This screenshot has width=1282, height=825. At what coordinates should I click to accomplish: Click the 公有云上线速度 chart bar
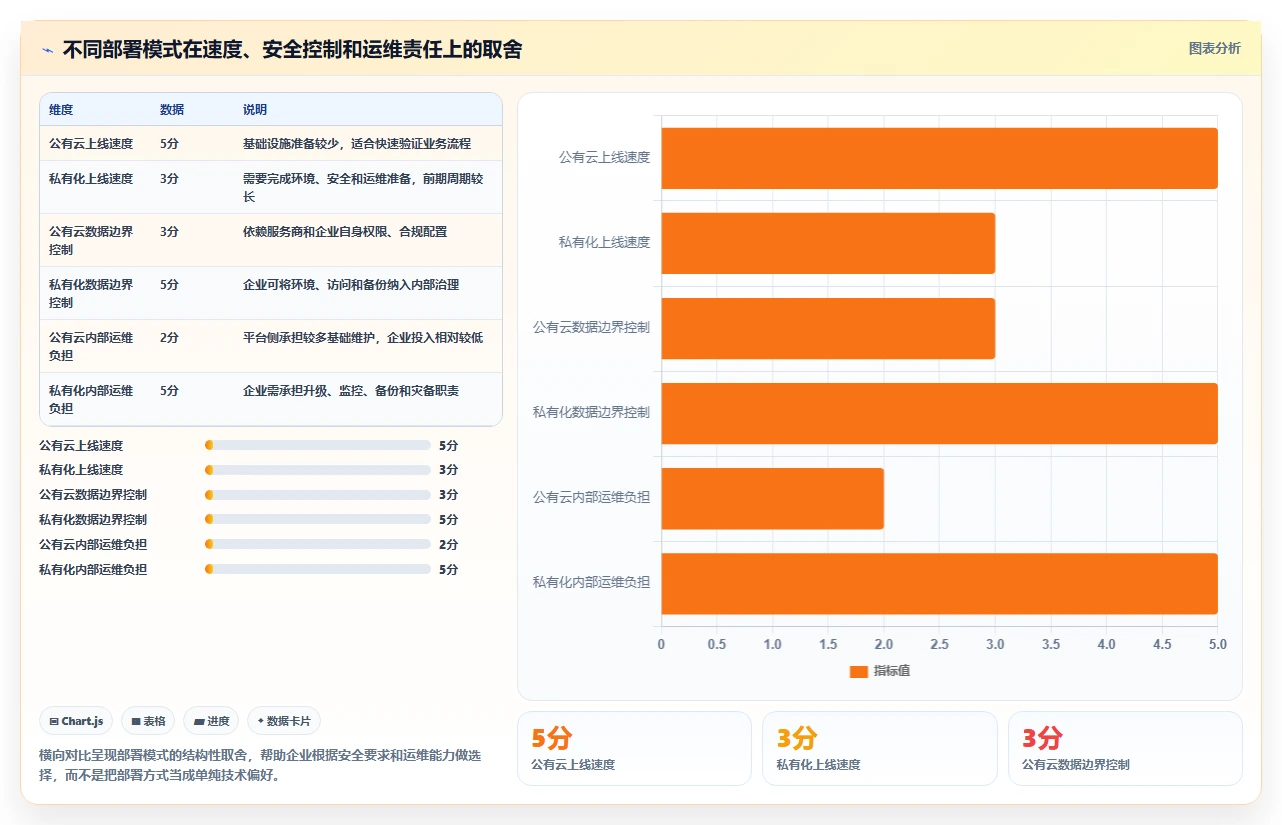[939, 158]
